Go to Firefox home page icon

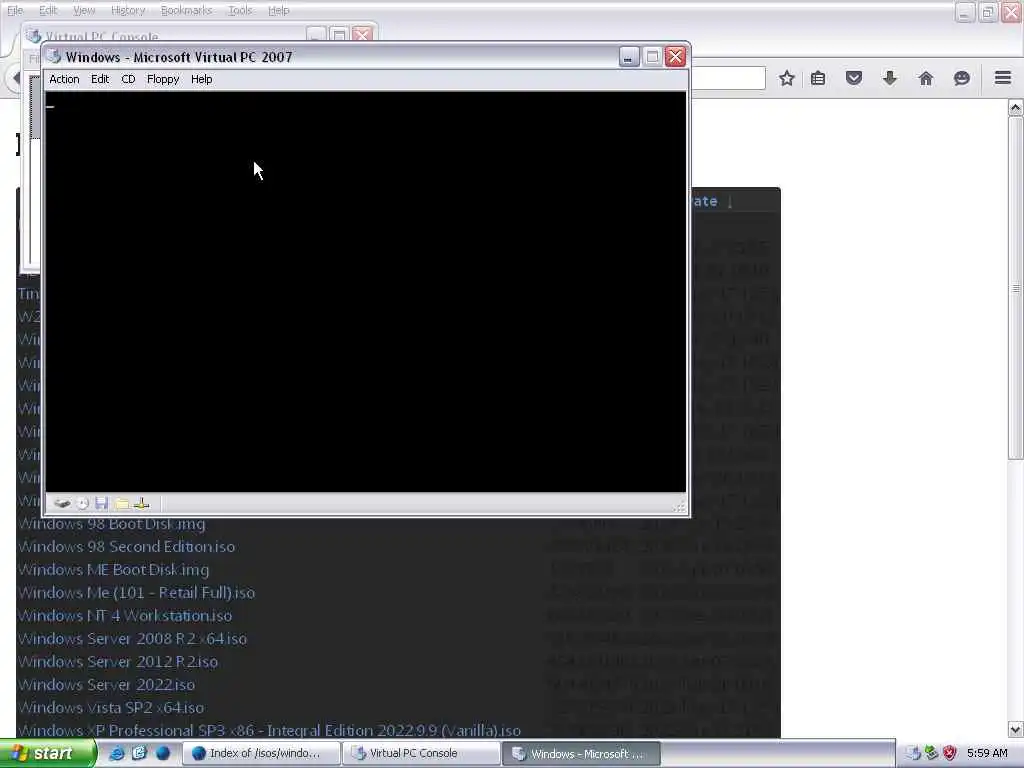pos(925,78)
